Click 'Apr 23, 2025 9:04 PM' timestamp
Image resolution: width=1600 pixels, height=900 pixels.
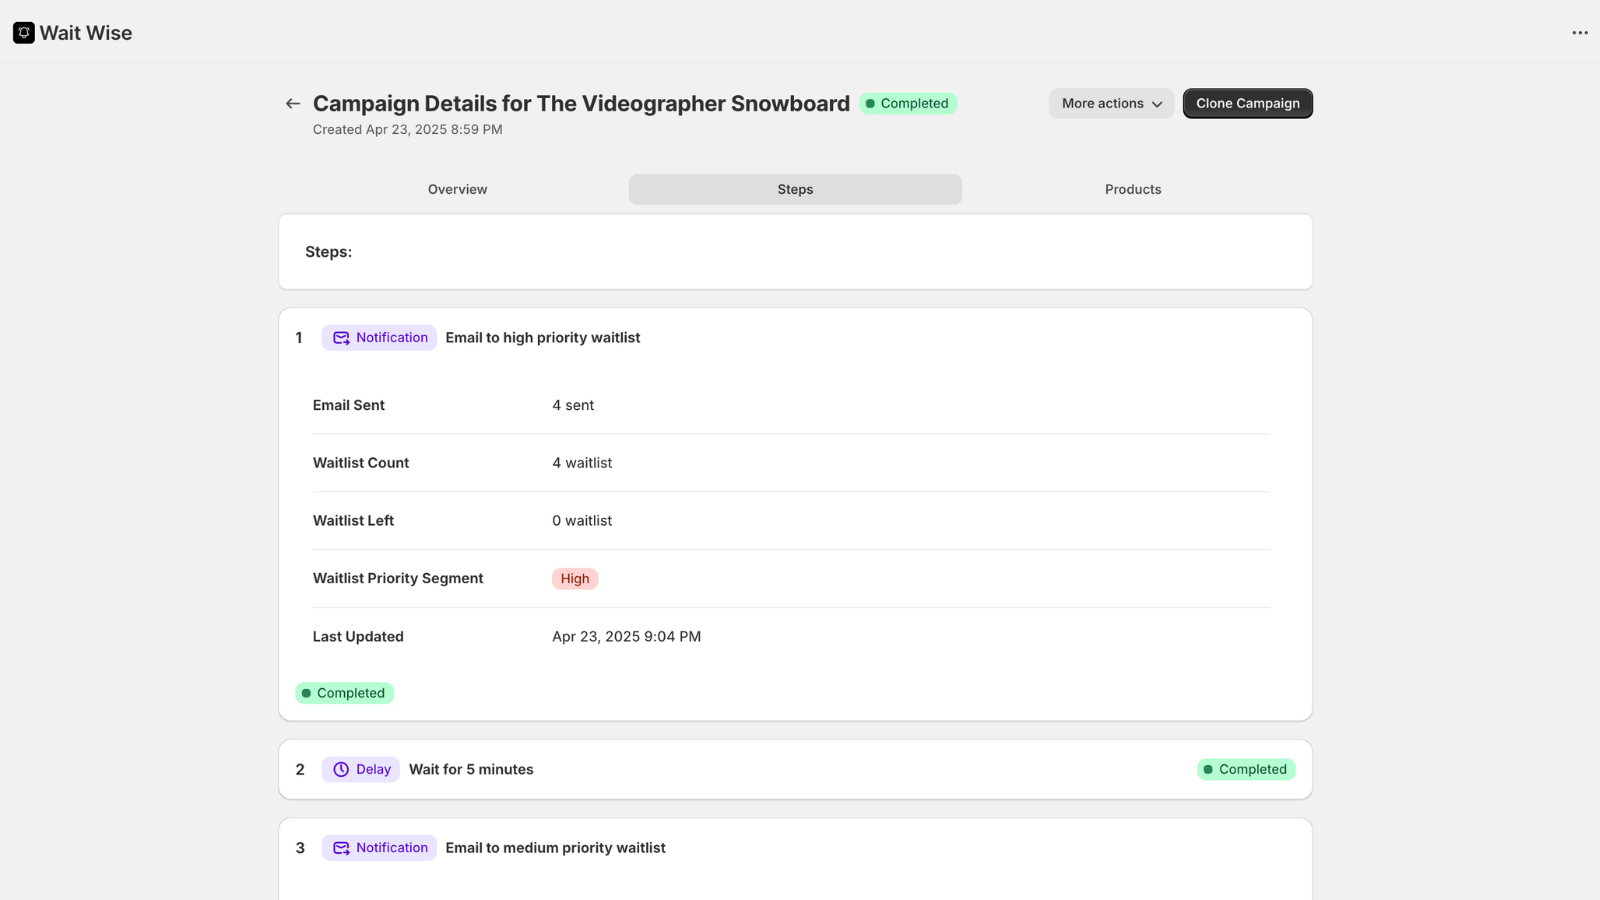coord(627,636)
